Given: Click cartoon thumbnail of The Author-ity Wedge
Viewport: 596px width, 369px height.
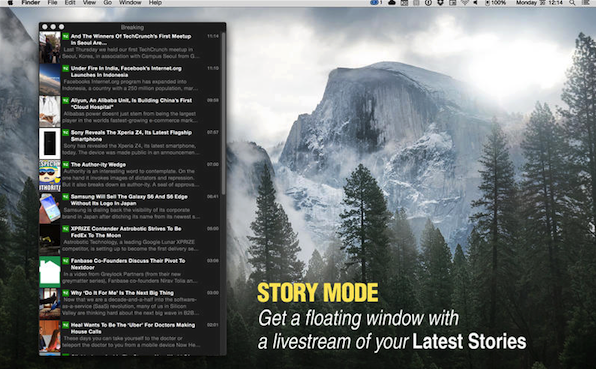Looking at the screenshot, I should click(x=50, y=176).
